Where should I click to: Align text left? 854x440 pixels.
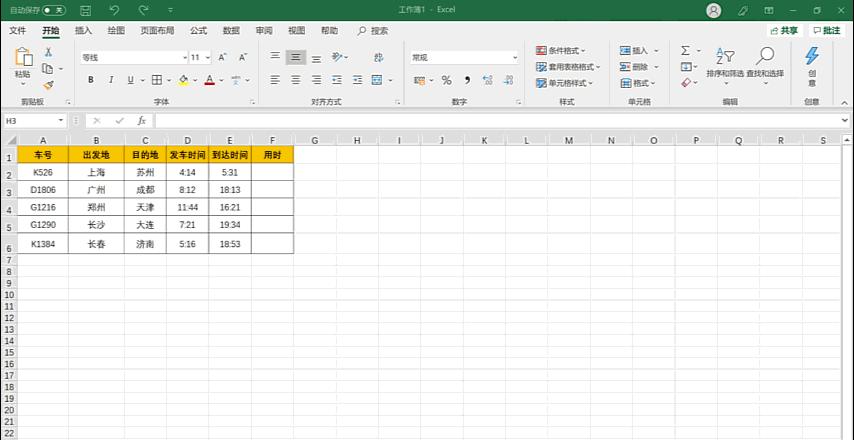[275, 80]
